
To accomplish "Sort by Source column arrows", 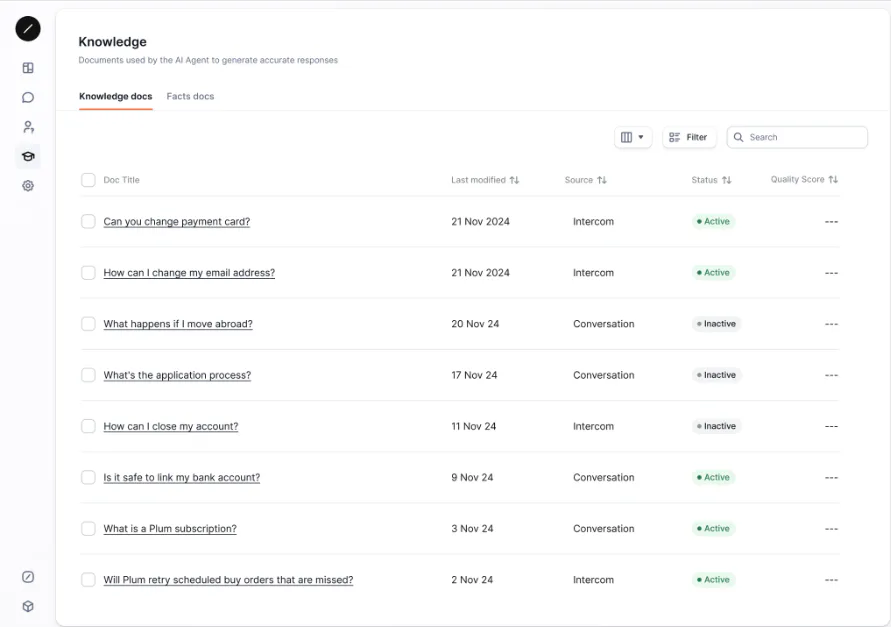I will [x=602, y=180].
